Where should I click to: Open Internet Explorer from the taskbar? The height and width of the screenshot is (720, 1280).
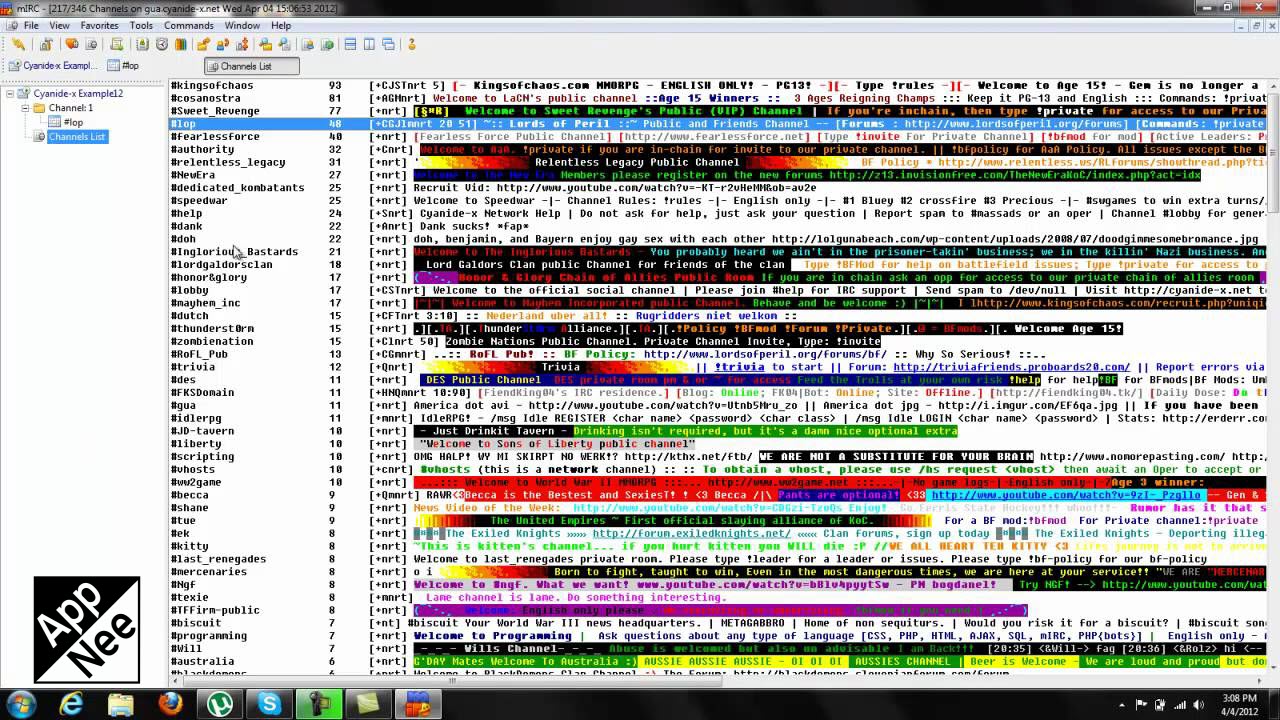click(x=72, y=704)
